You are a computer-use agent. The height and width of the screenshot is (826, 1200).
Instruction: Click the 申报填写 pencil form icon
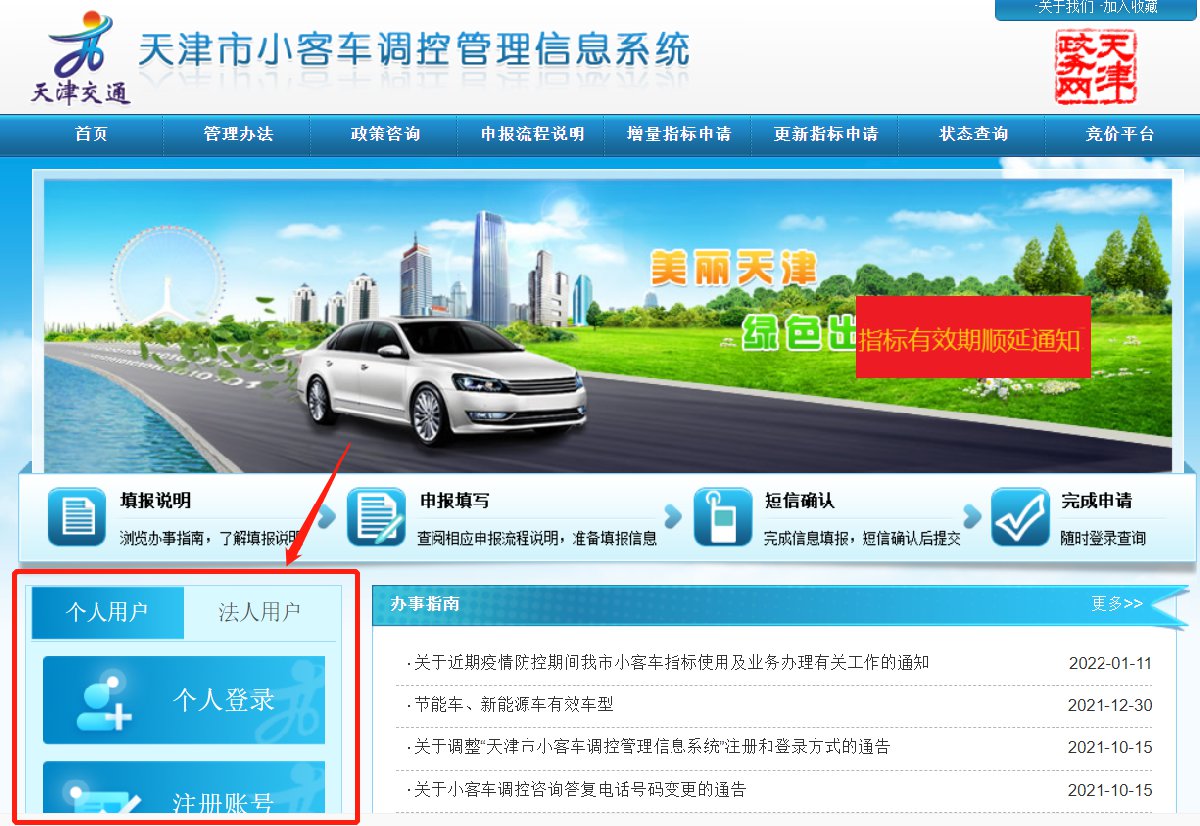tap(376, 517)
